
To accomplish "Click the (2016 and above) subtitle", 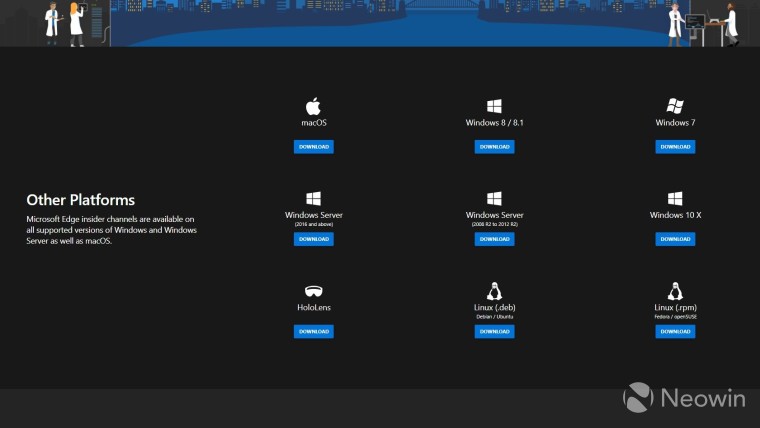I will (x=314, y=224).
